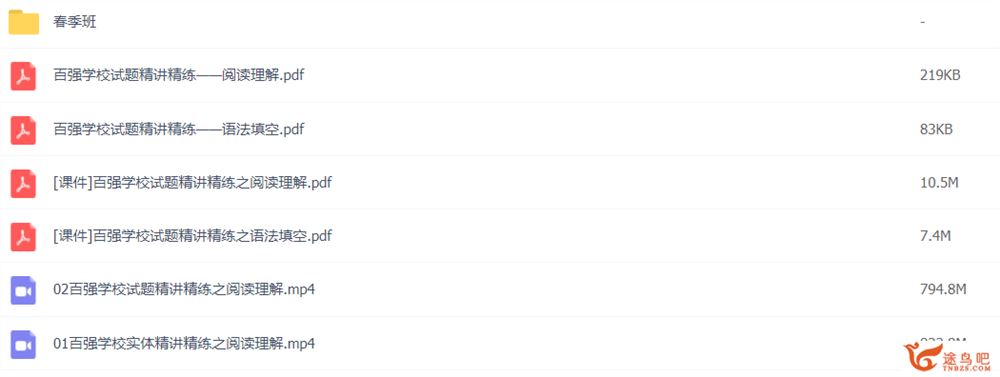
Task: Click the 10.5M file size cell
Action: click(939, 183)
